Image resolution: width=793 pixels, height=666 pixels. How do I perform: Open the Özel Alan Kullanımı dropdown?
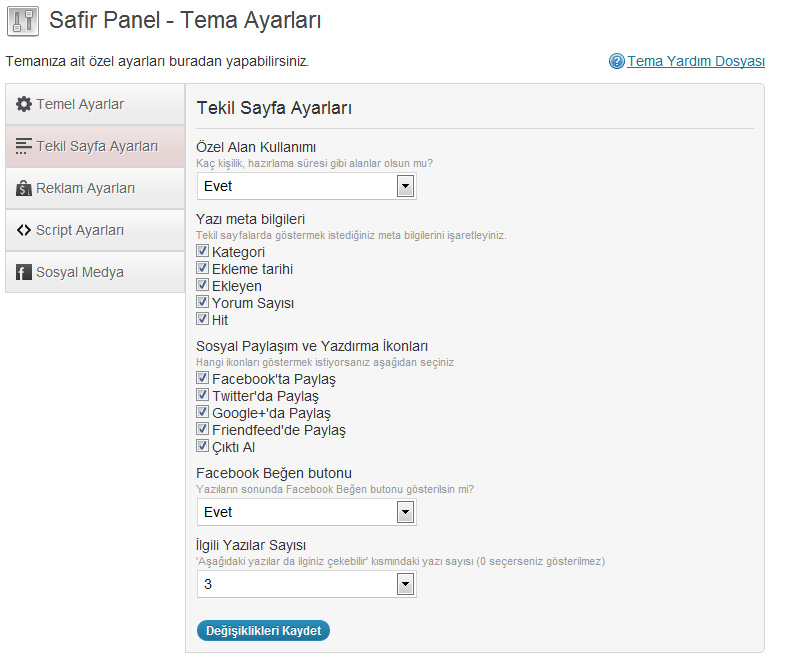pyautogui.click(x=306, y=186)
